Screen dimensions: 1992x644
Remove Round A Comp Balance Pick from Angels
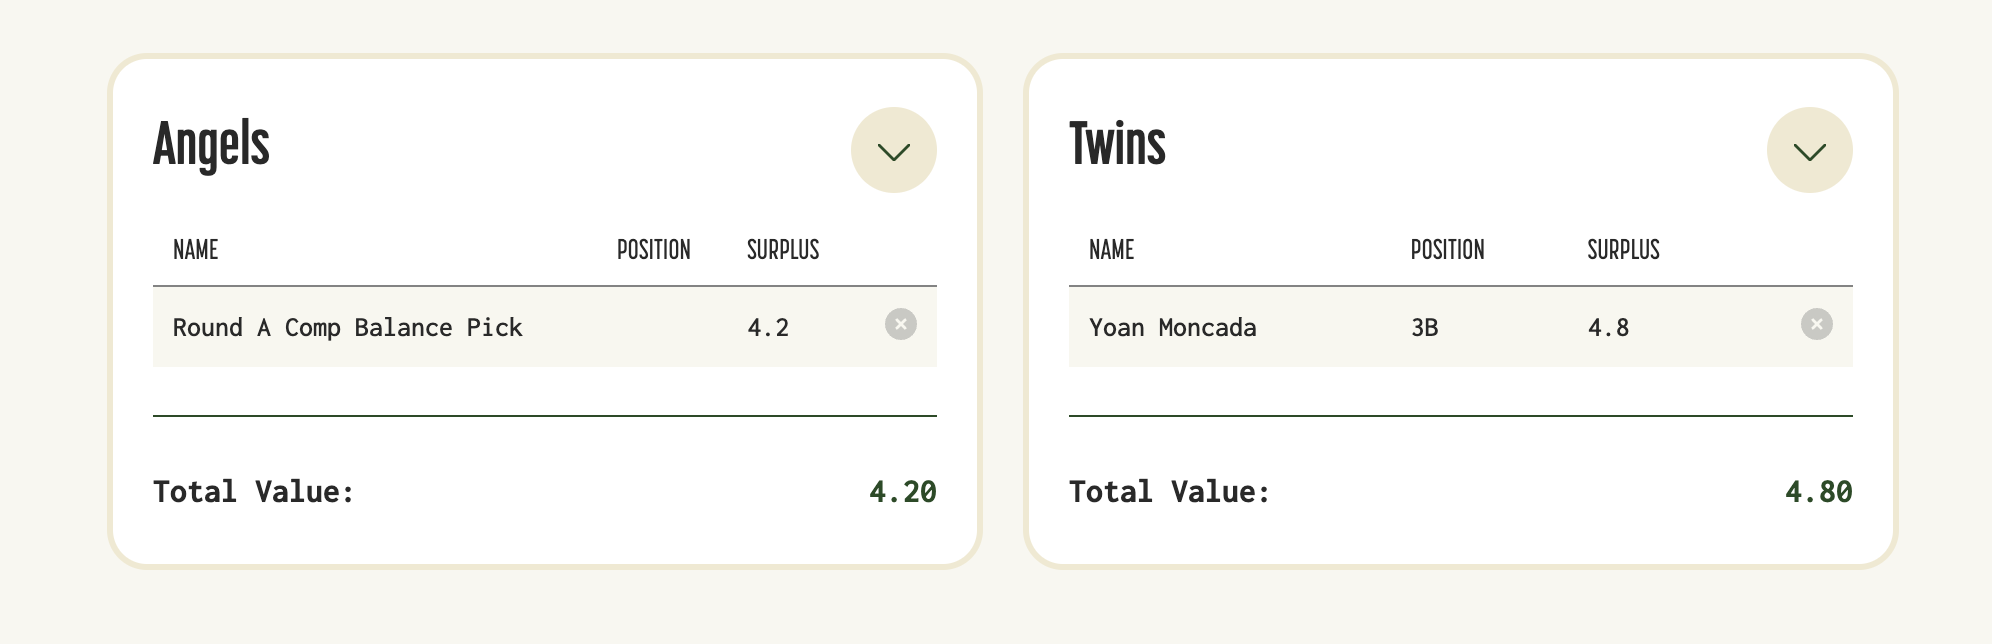pos(900,324)
